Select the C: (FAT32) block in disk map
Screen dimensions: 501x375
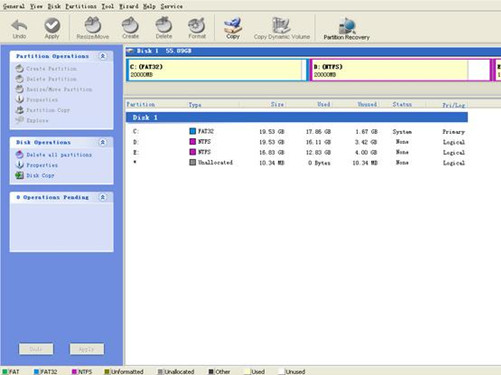point(217,70)
